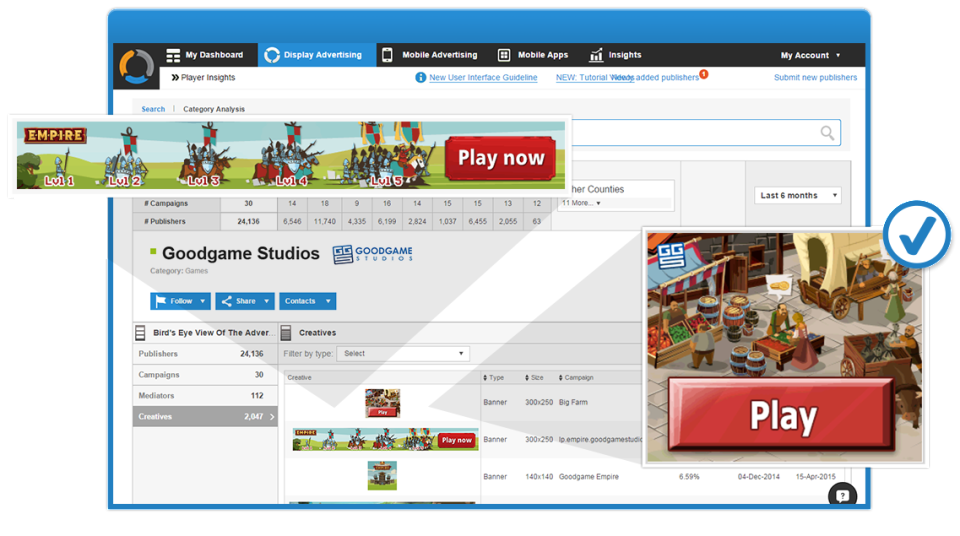Select the Campaigns row in side panel

click(x=205, y=375)
